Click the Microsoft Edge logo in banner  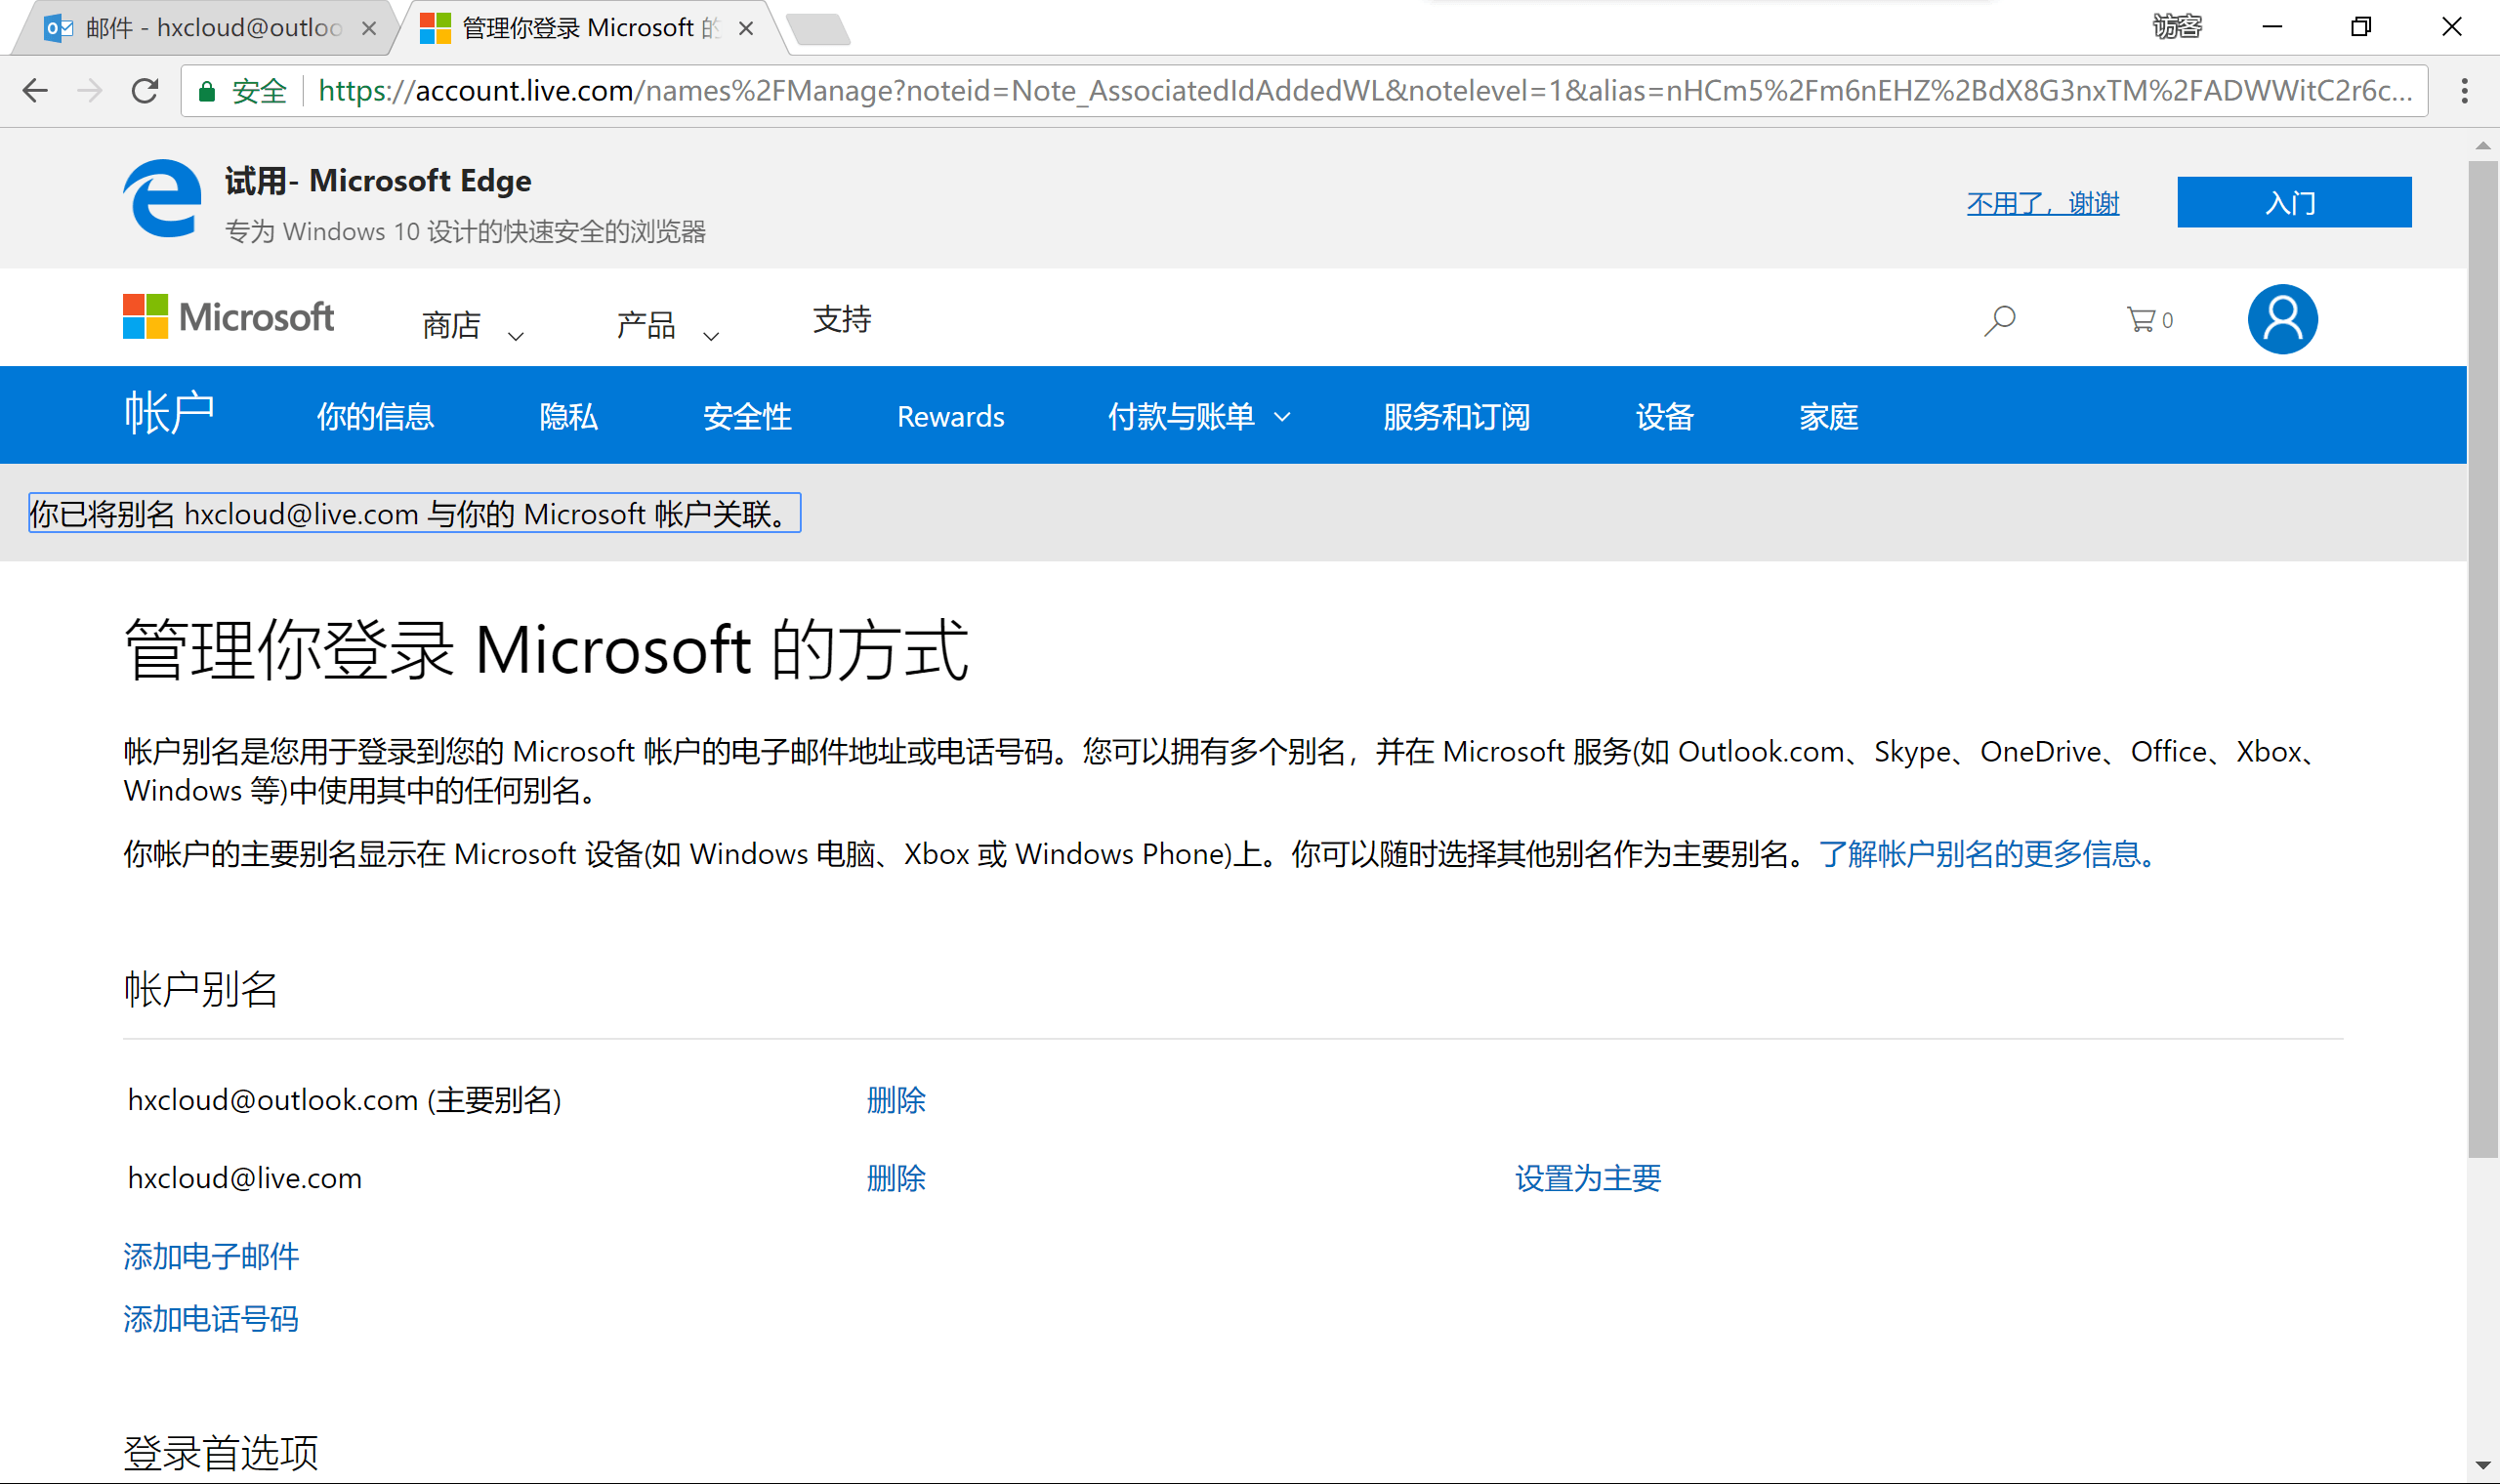(x=162, y=199)
